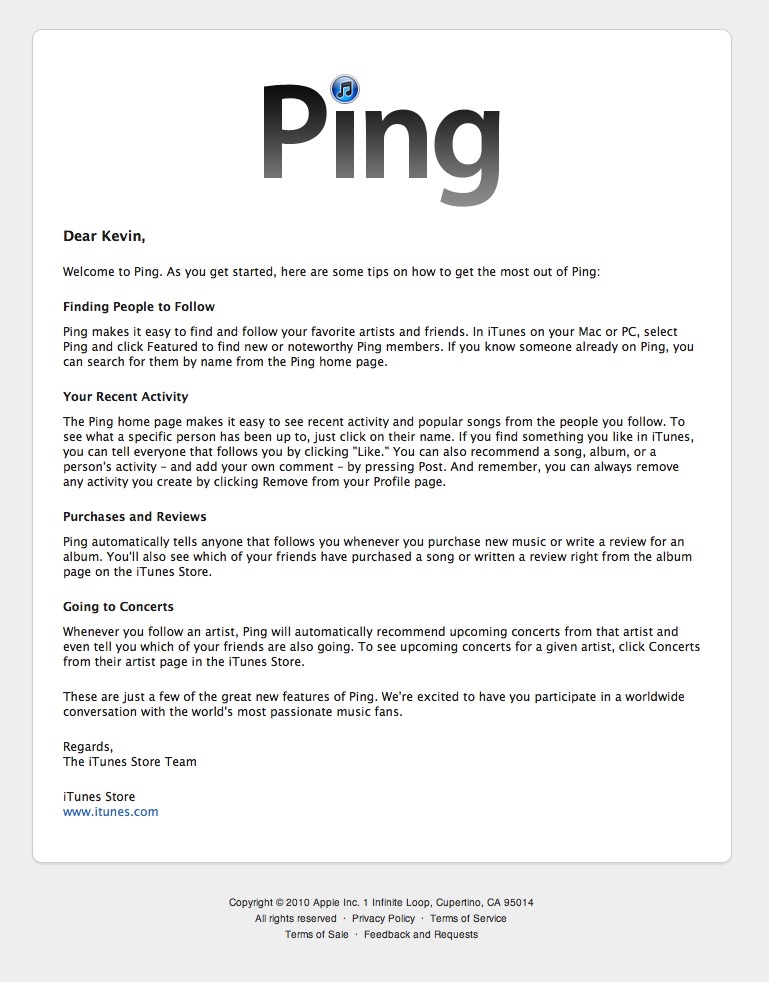Open the Terms of Sale link
Viewport: 769px width, 982px height.
pos(316,934)
